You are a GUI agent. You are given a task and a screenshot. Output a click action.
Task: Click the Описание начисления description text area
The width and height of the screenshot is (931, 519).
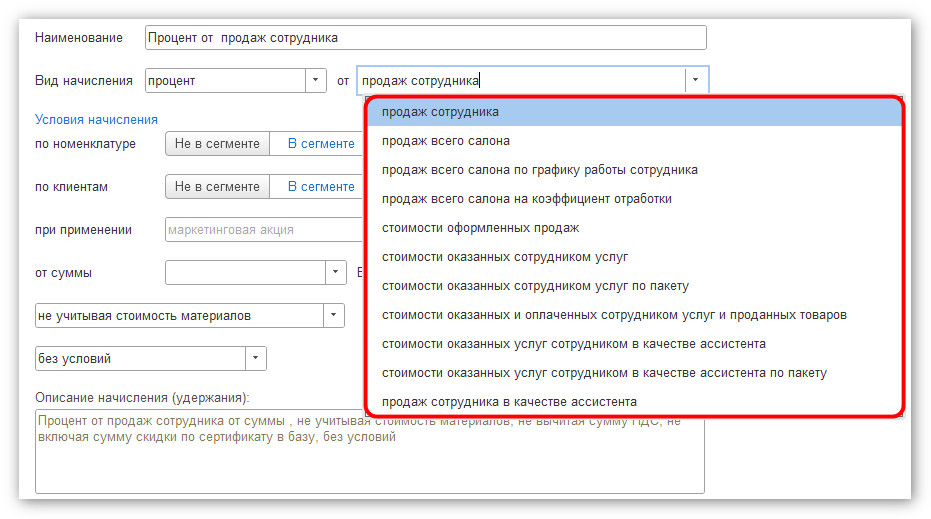click(370, 451)
